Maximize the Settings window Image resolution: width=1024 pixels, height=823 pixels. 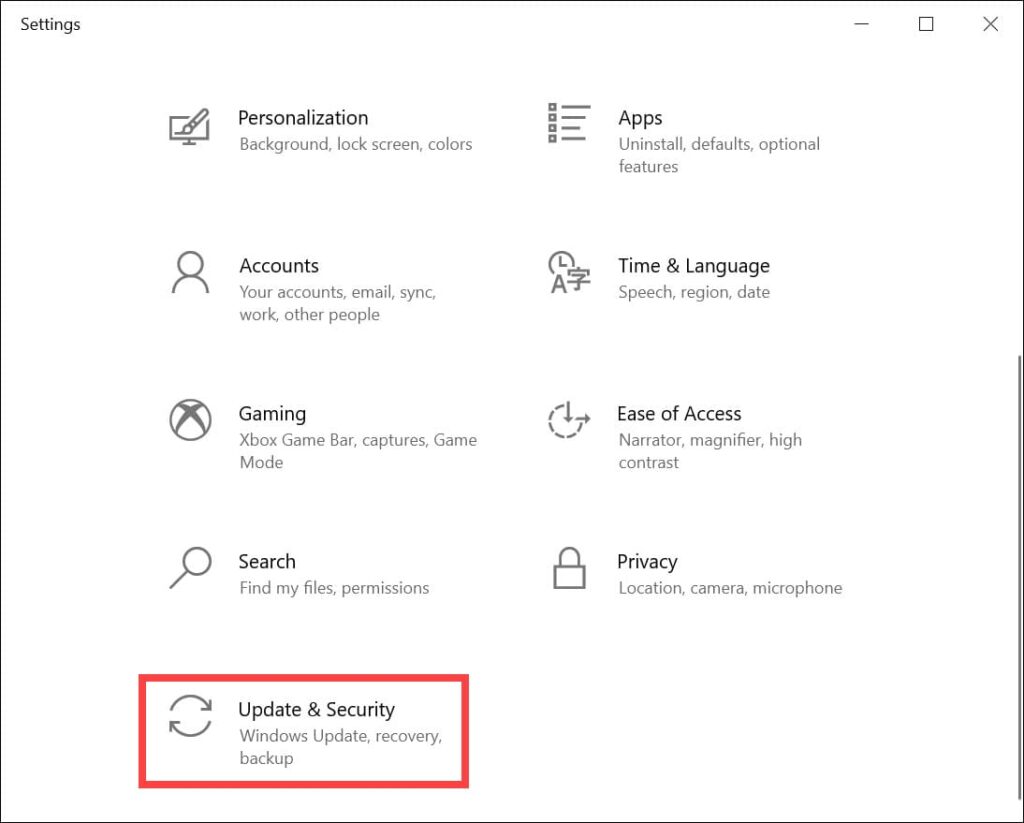[926, 24]
